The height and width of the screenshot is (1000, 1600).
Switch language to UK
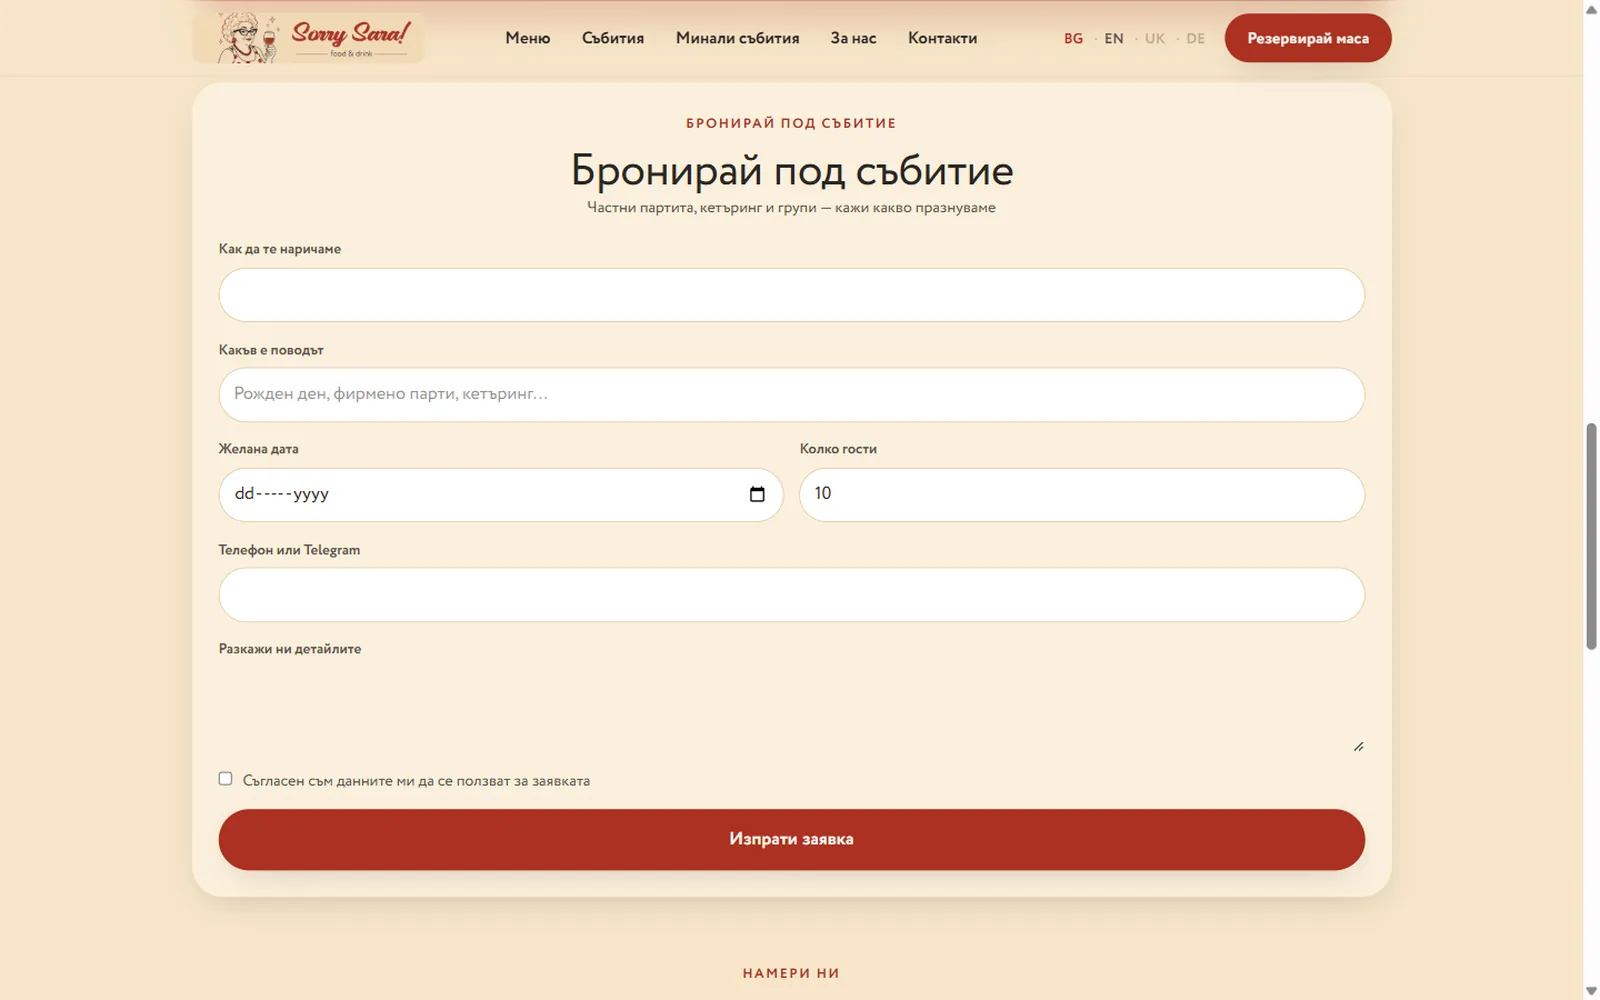point(1155,38)
